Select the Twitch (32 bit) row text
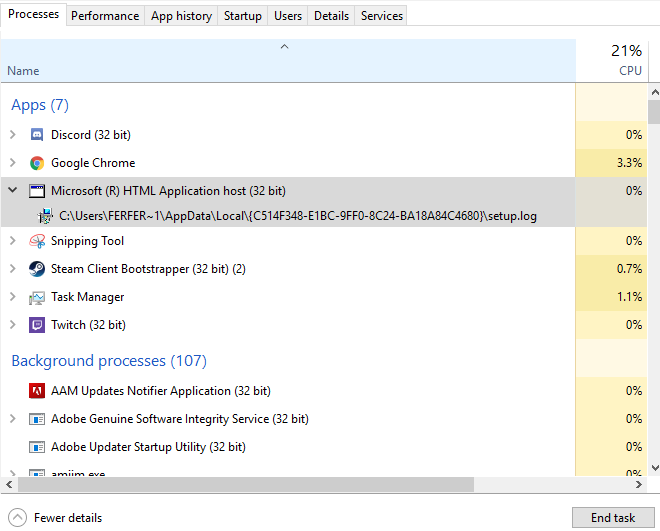 point(88,325)
